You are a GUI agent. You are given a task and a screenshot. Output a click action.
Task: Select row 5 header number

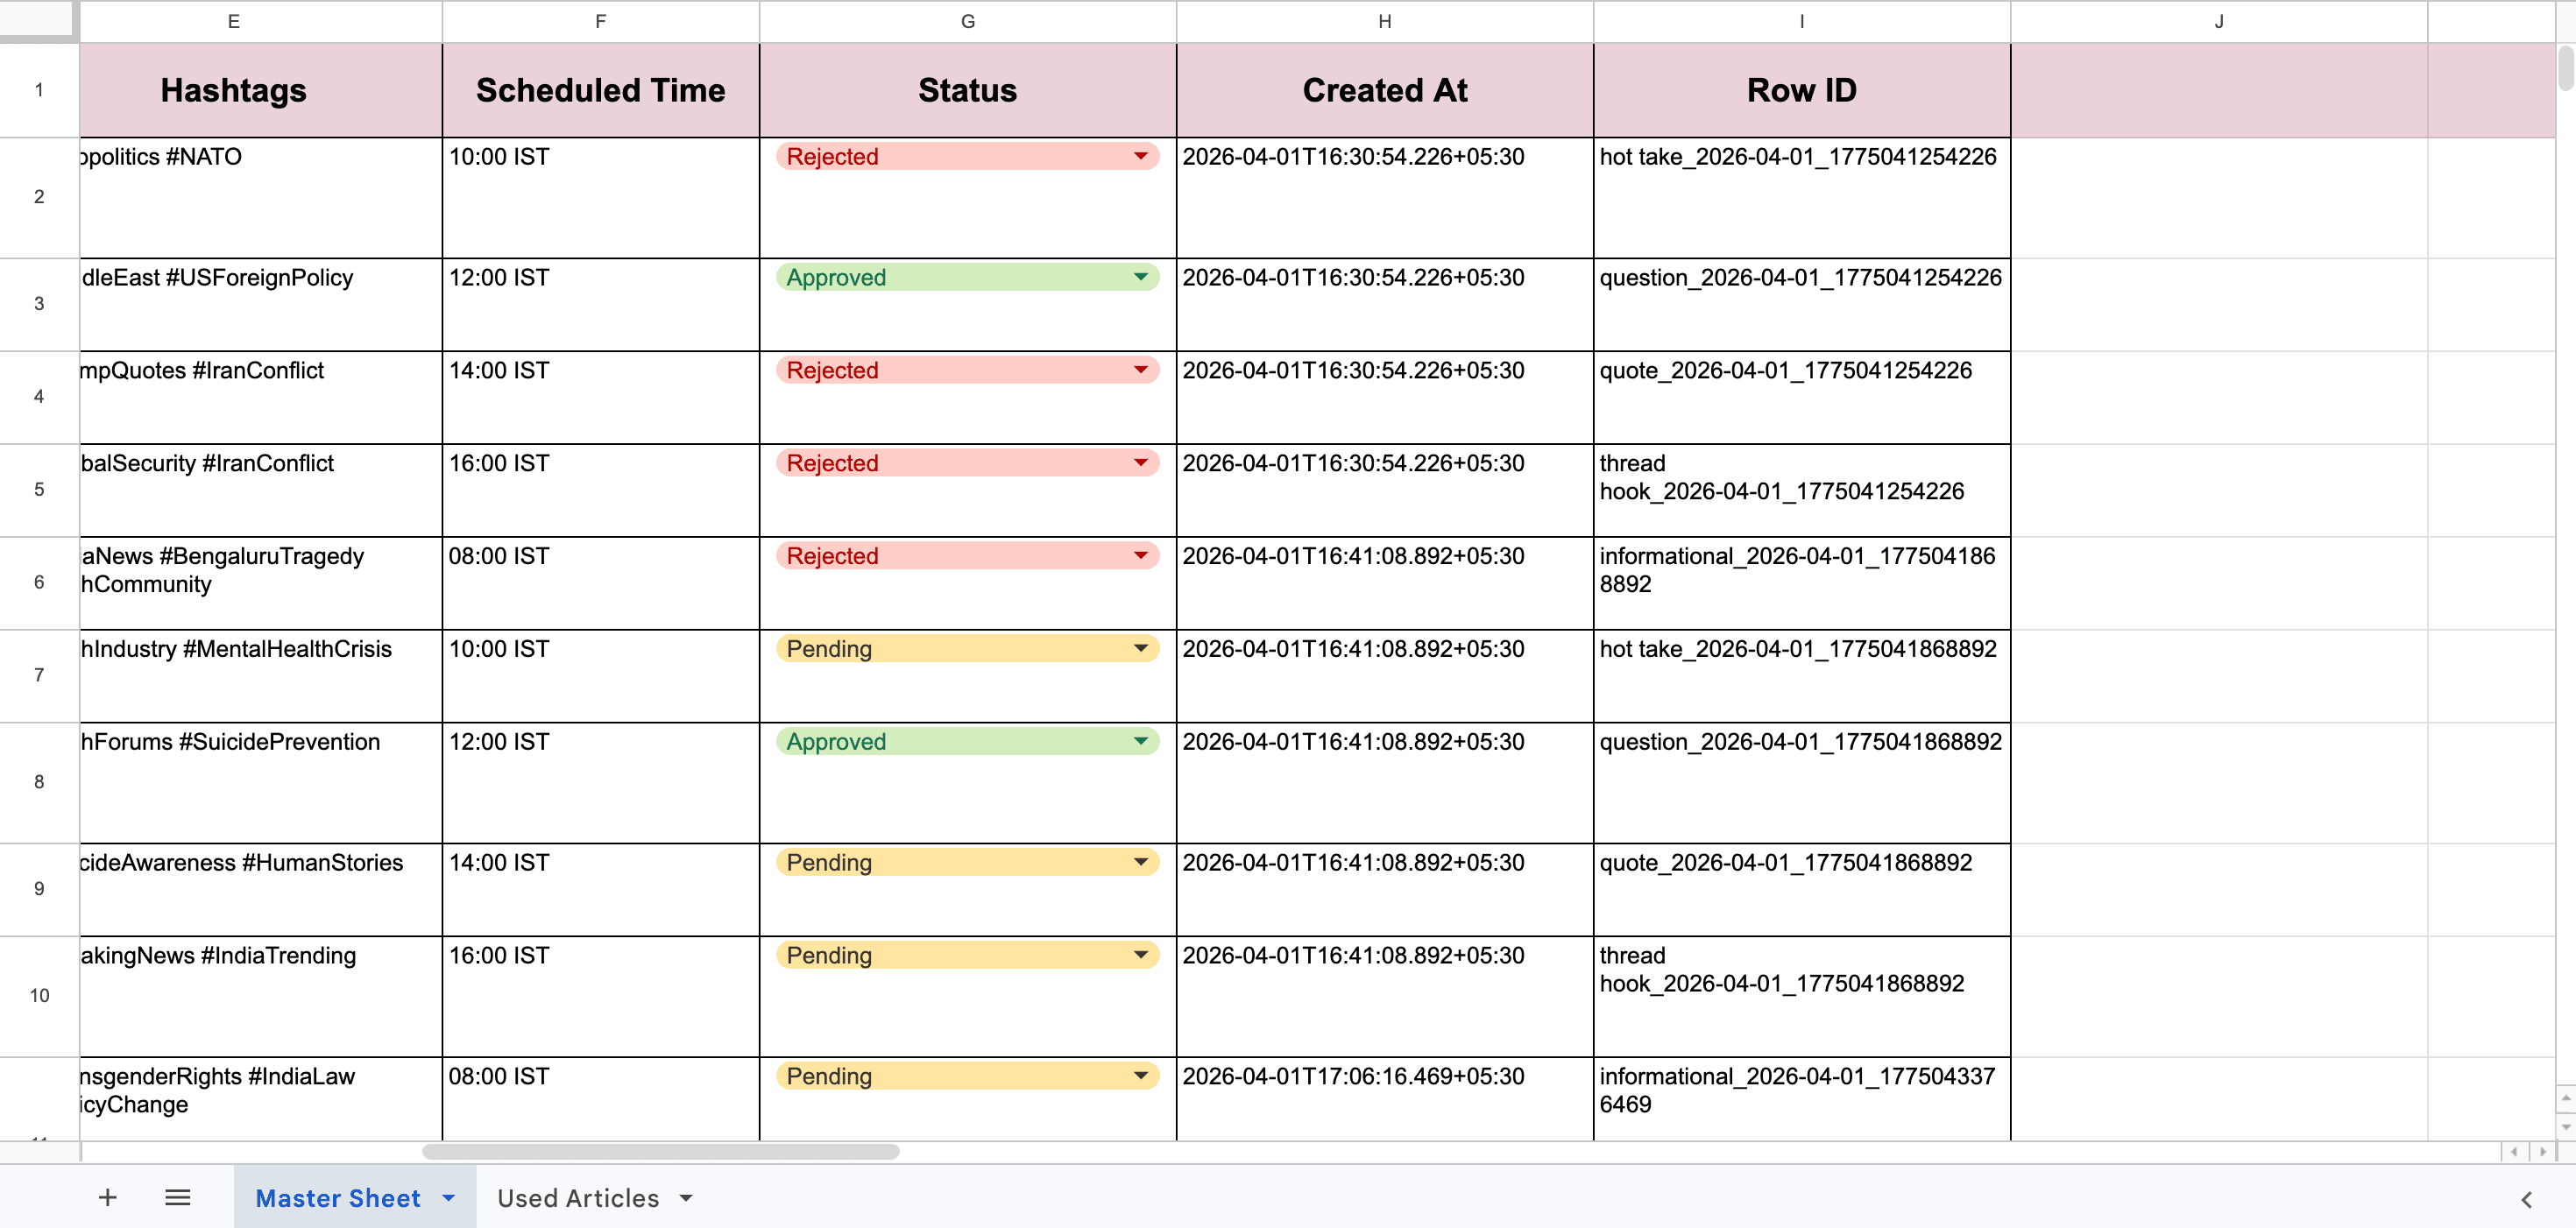click(x=39, y=489)
